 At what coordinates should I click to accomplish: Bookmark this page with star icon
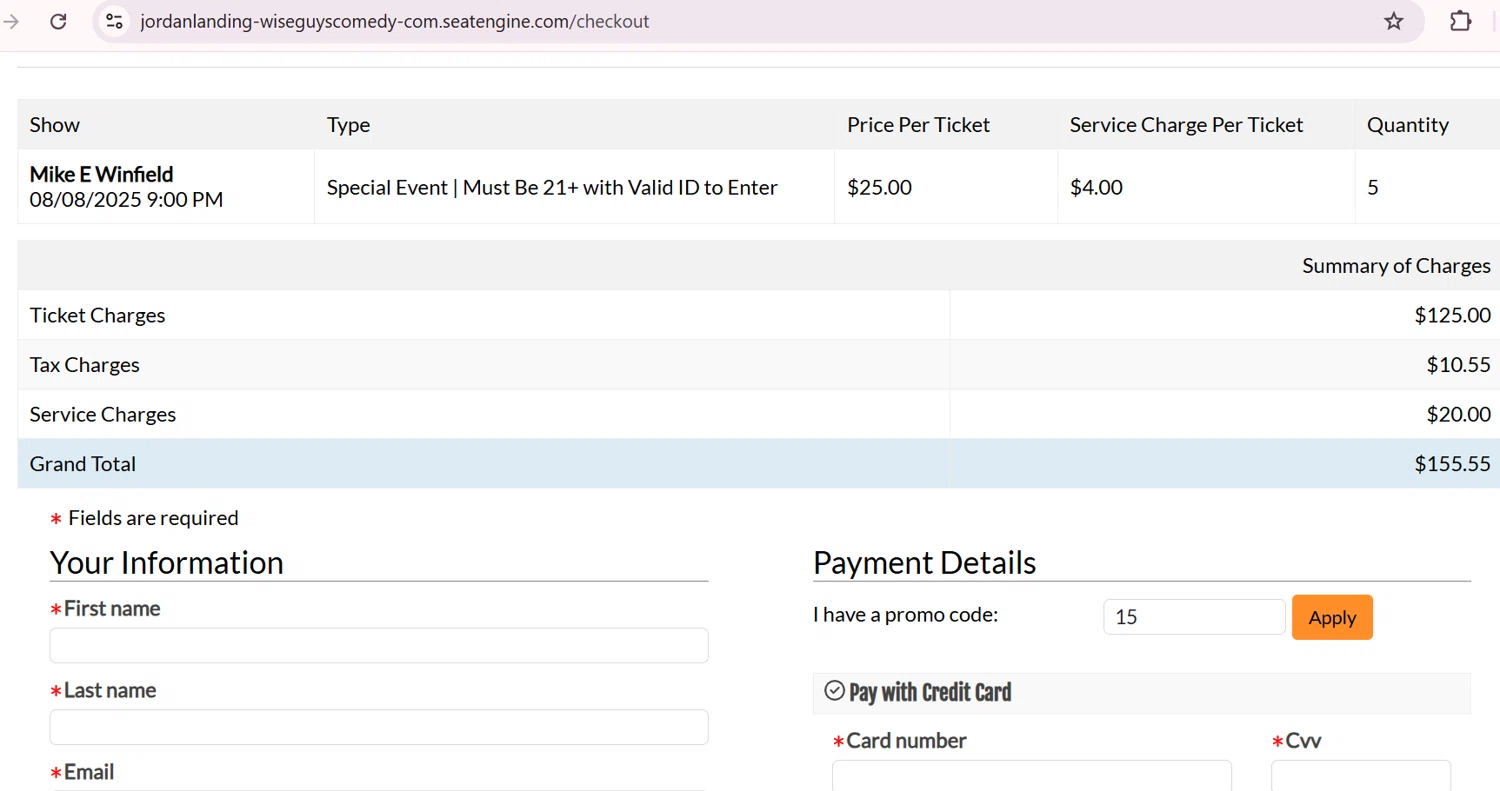click(1394, 21)
